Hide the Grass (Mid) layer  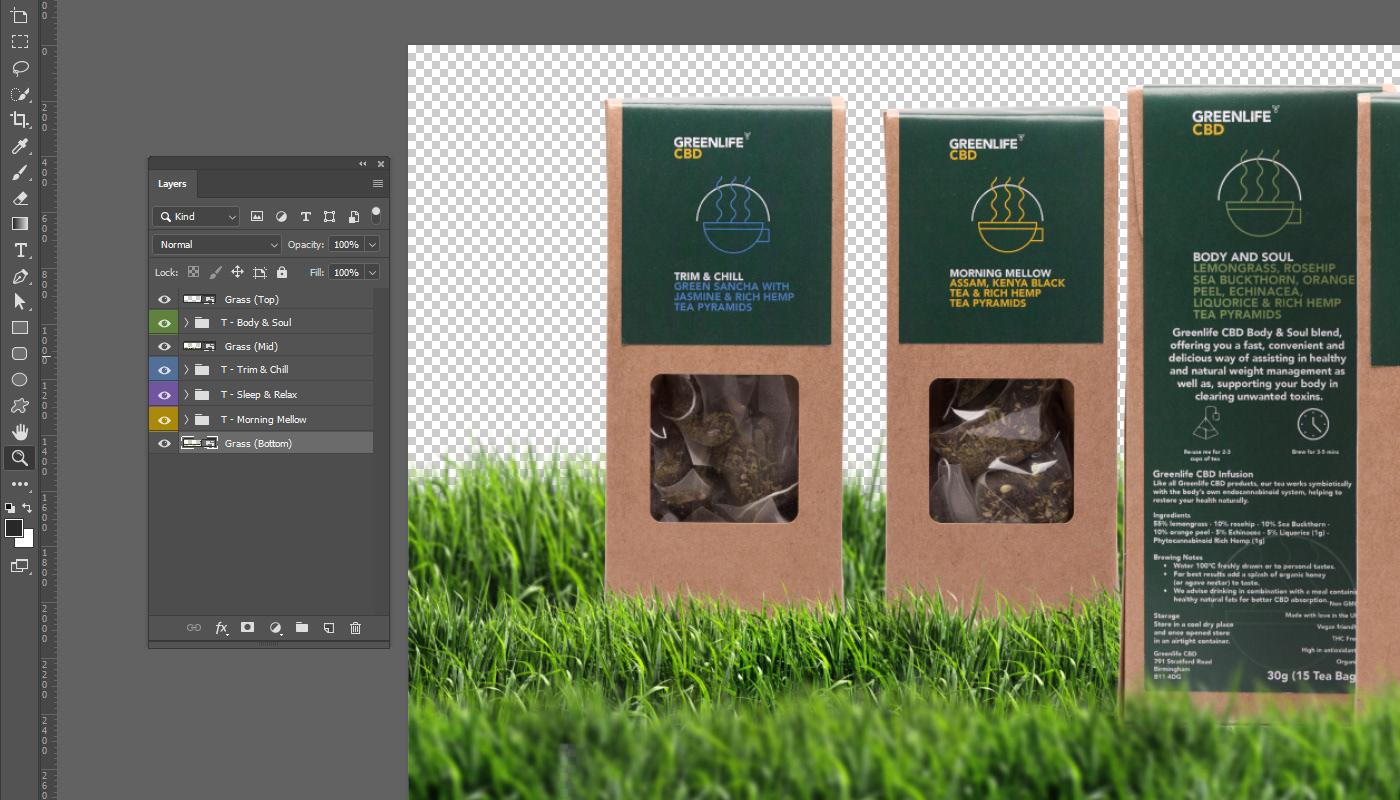pyautogui.click(x=164, y=346)
